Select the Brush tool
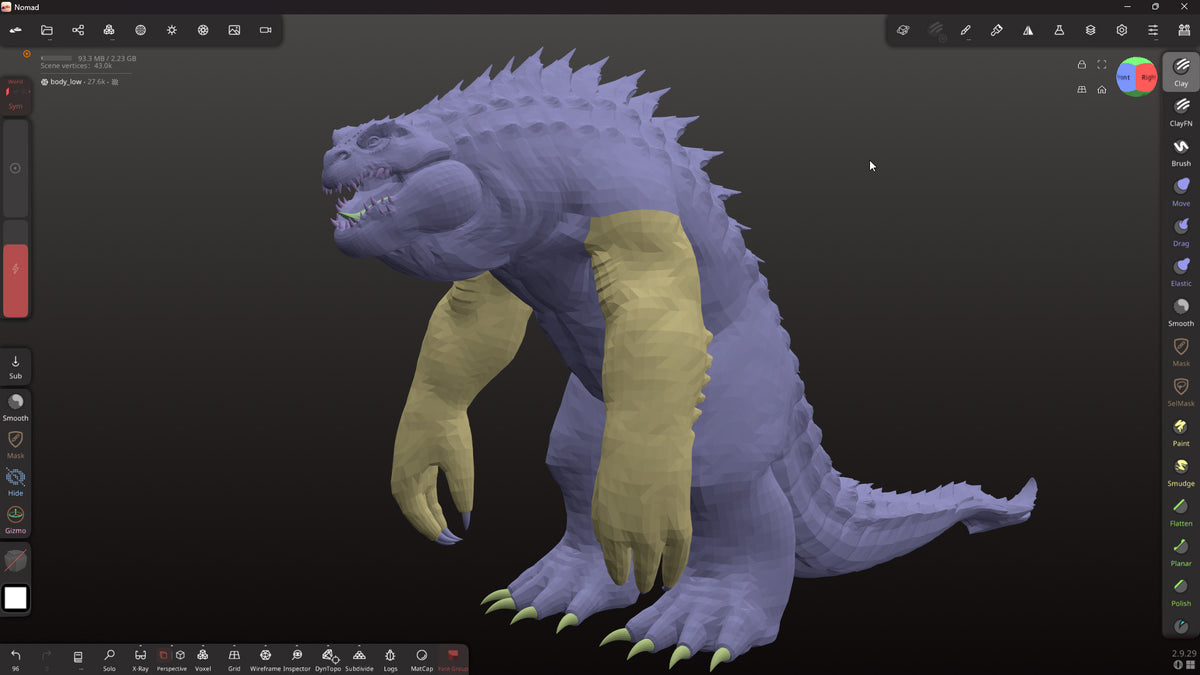1200x675 pixels. click(1181, 152)
